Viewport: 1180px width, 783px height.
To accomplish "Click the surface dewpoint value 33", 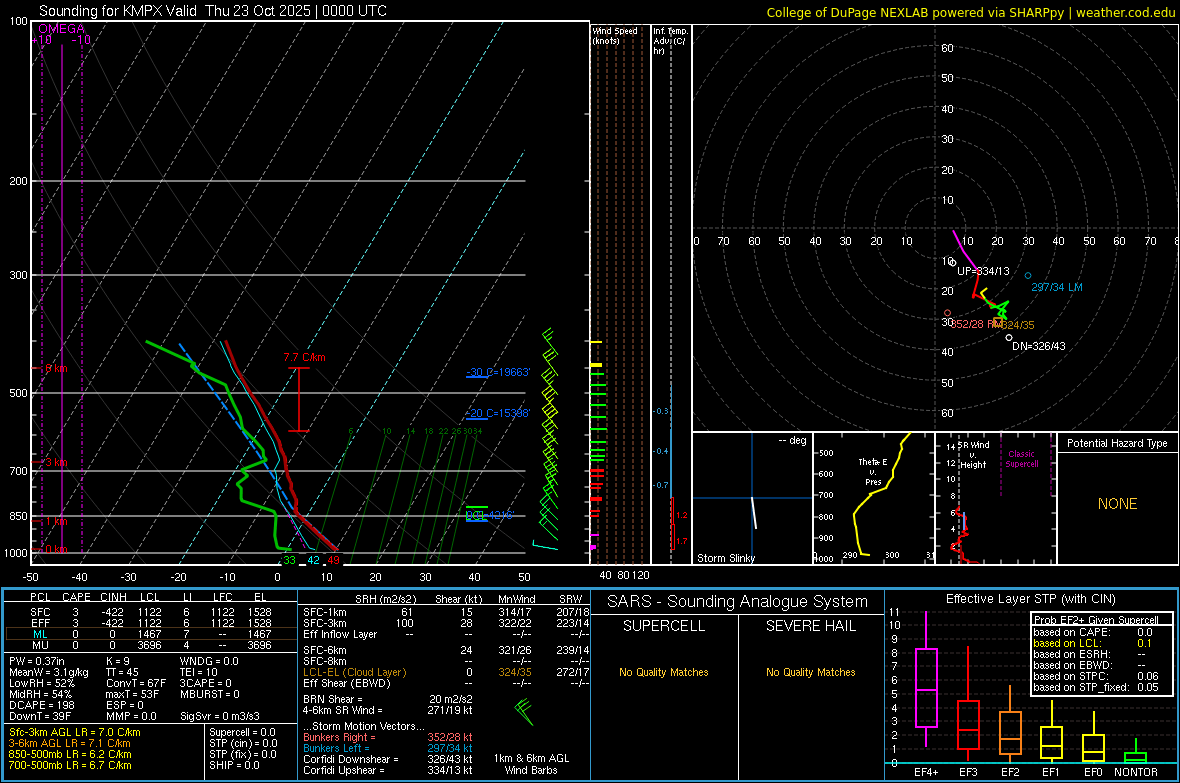I will (290, 560).
